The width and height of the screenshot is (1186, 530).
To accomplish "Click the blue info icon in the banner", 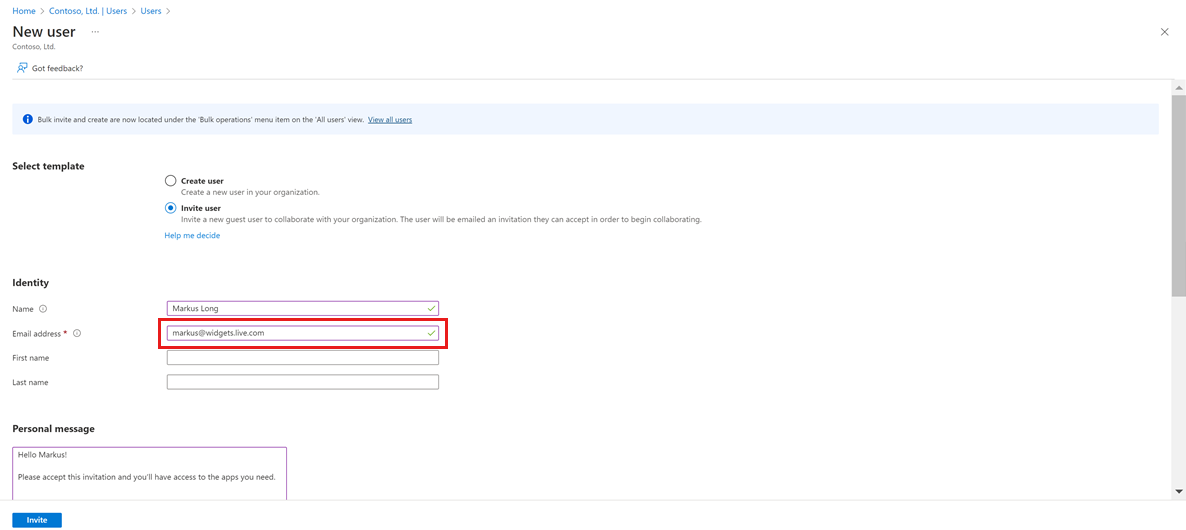I will point(28,119).
